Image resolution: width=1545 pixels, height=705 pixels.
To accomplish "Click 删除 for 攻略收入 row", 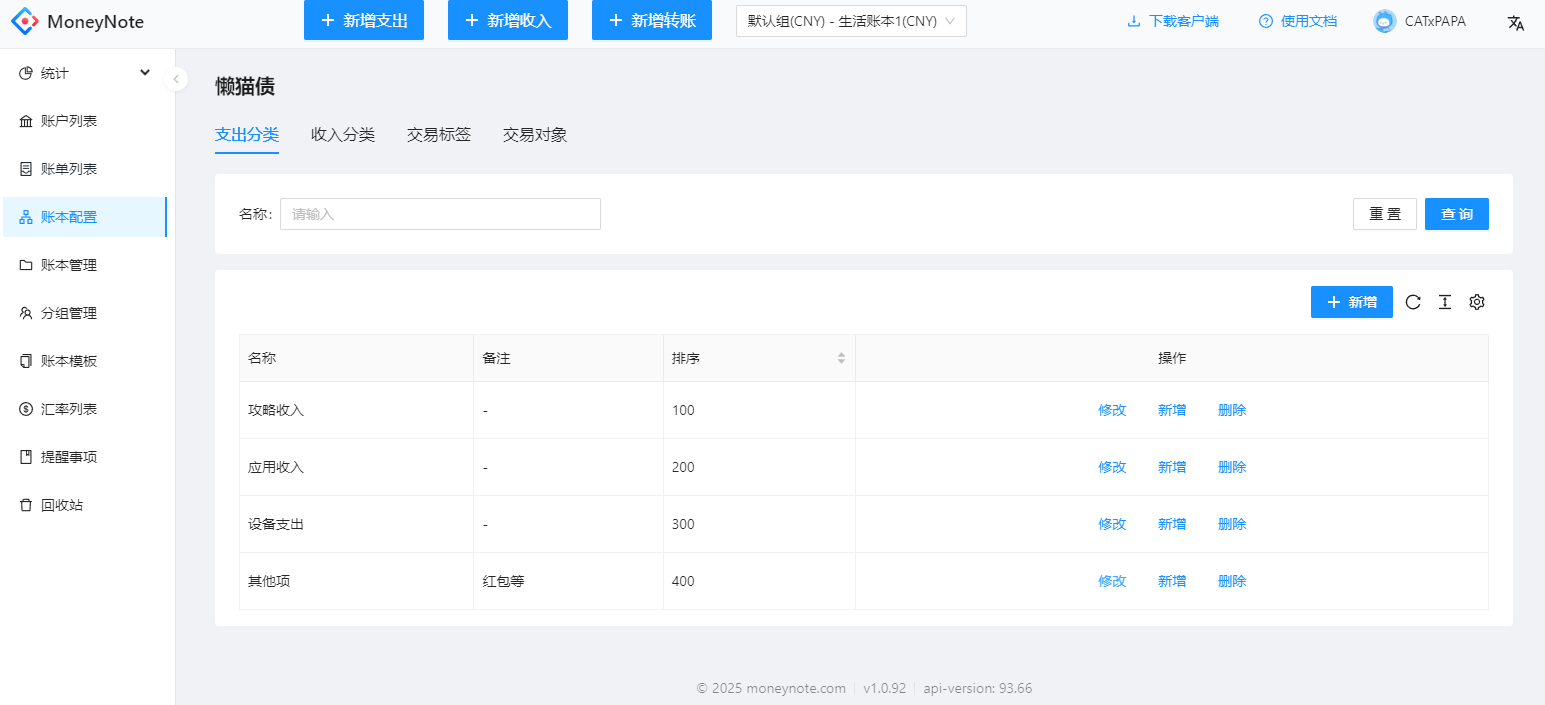I will pyautogui.click(x=1232, y=410).
